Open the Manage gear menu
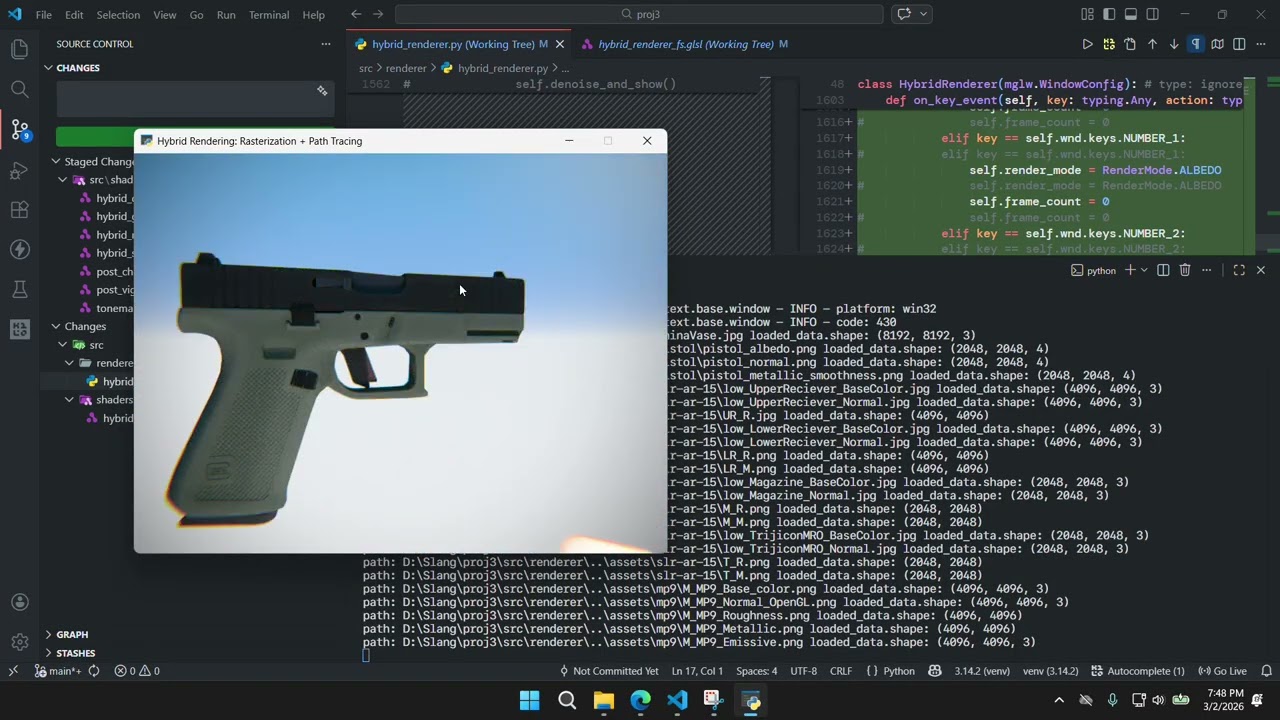Screen dimensions: 1280x720 [19, 642]
